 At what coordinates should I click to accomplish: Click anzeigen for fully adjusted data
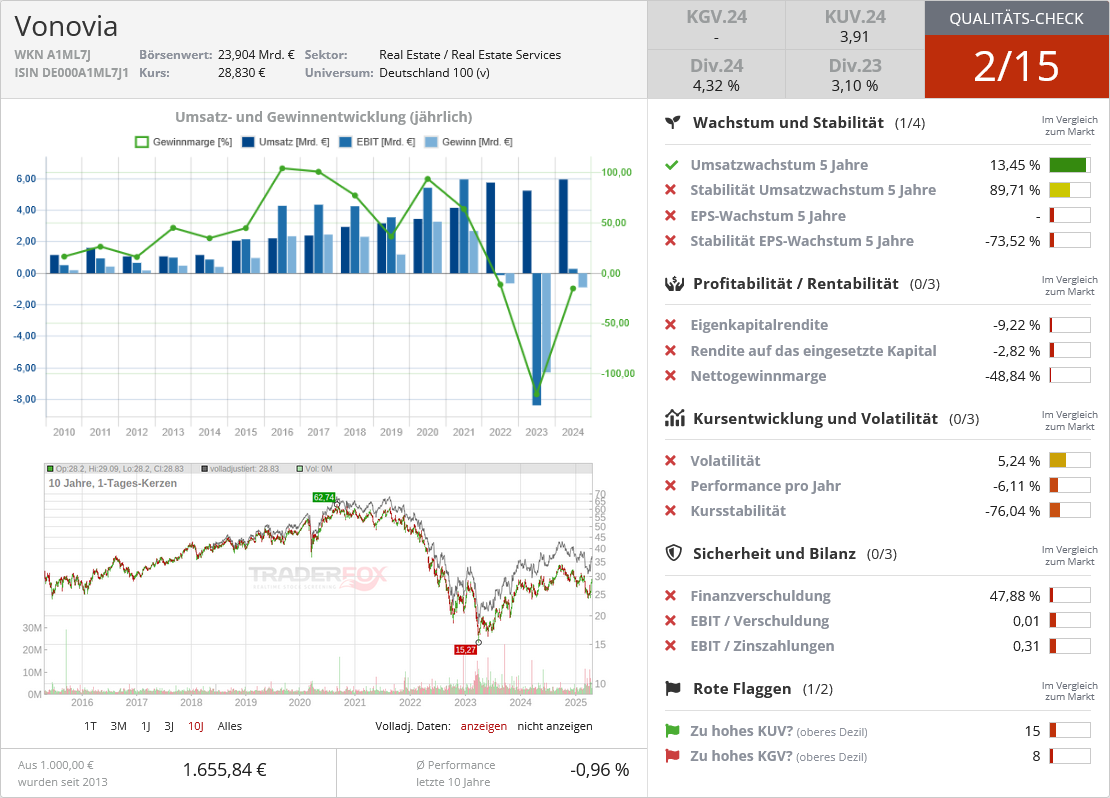tap(484, 726)
